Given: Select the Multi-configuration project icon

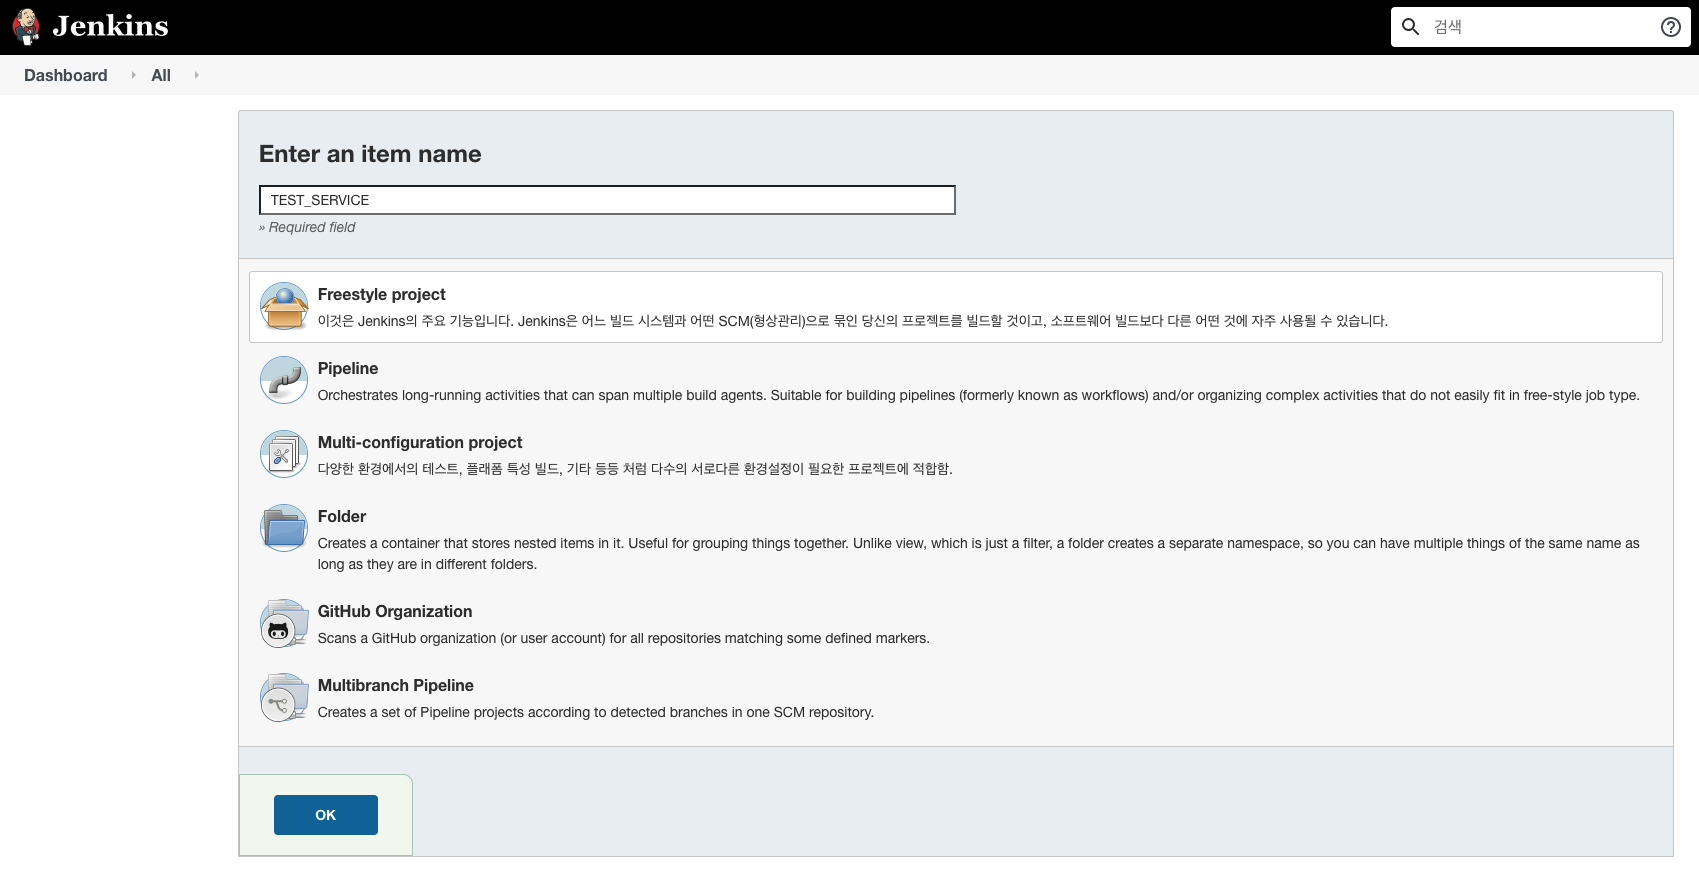Looking at the screenshot, I should [284, 454].
